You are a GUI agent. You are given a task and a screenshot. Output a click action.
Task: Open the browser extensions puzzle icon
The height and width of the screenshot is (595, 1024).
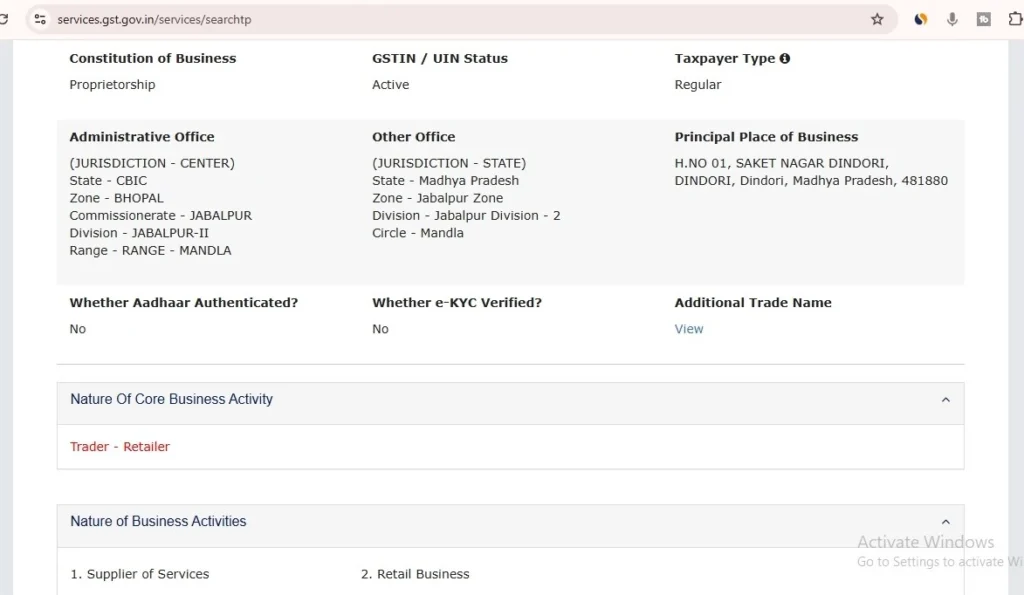point(1013,18)
